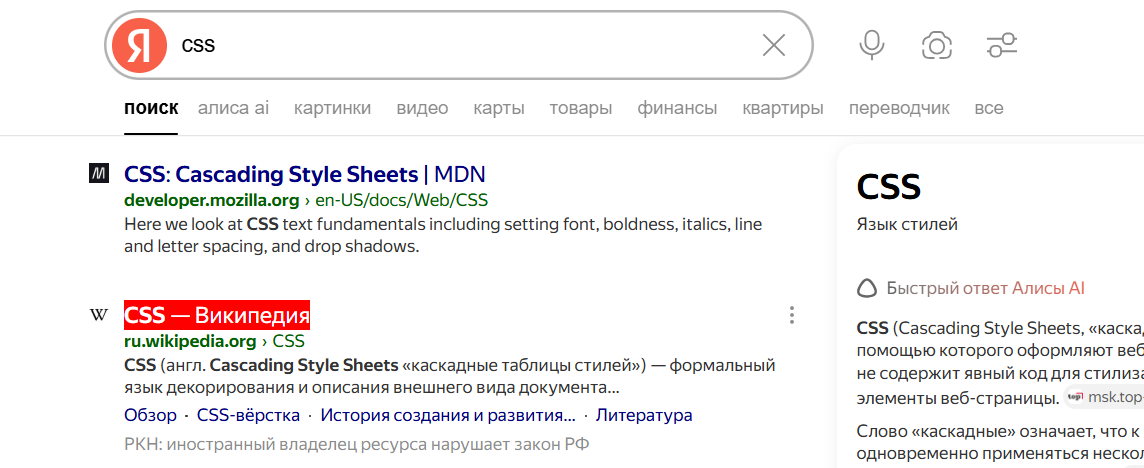Switch to the алиса ai tab
1144x468 pixels.
[x=233, y=109]
